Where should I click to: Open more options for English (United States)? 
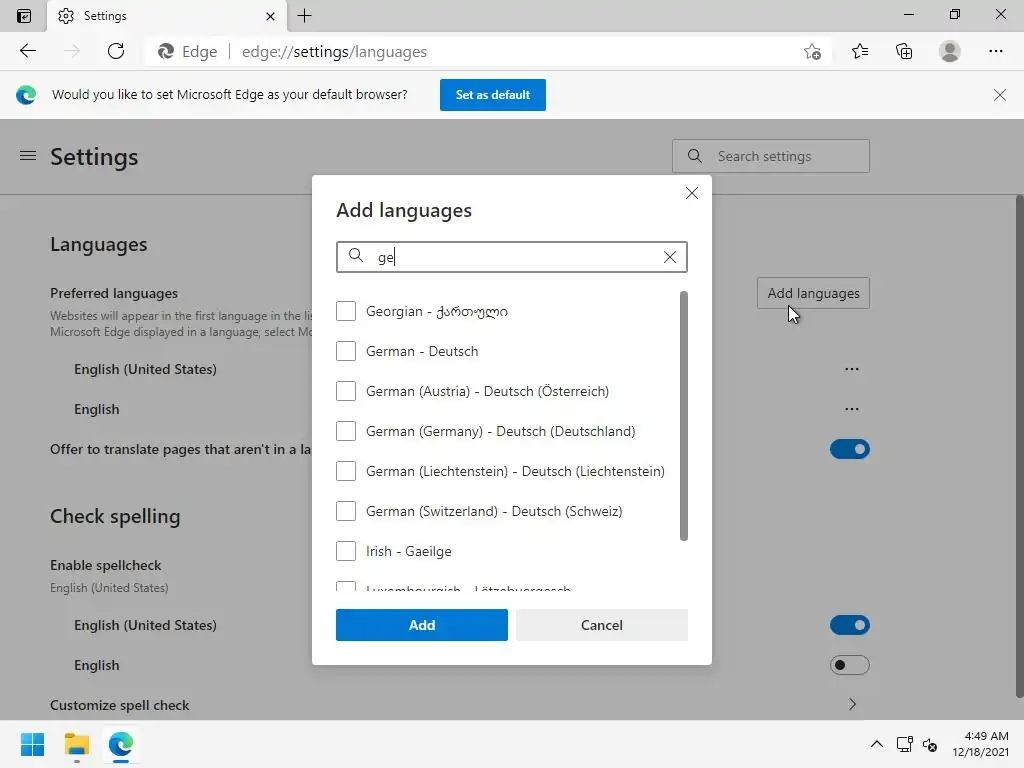852,369
